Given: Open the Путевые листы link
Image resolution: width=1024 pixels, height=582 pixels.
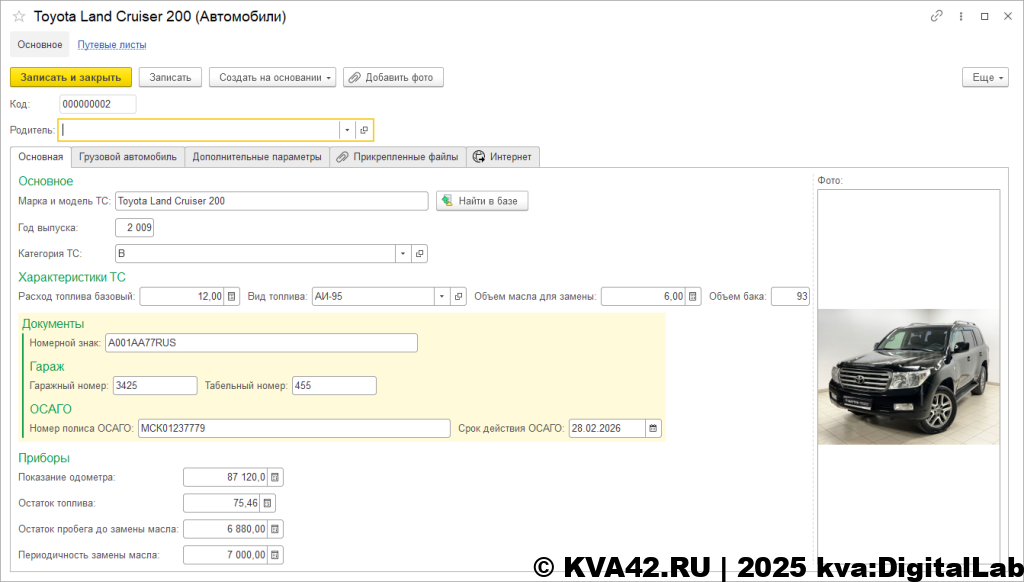Looking at the screenshot, I should tap(112, 44).
